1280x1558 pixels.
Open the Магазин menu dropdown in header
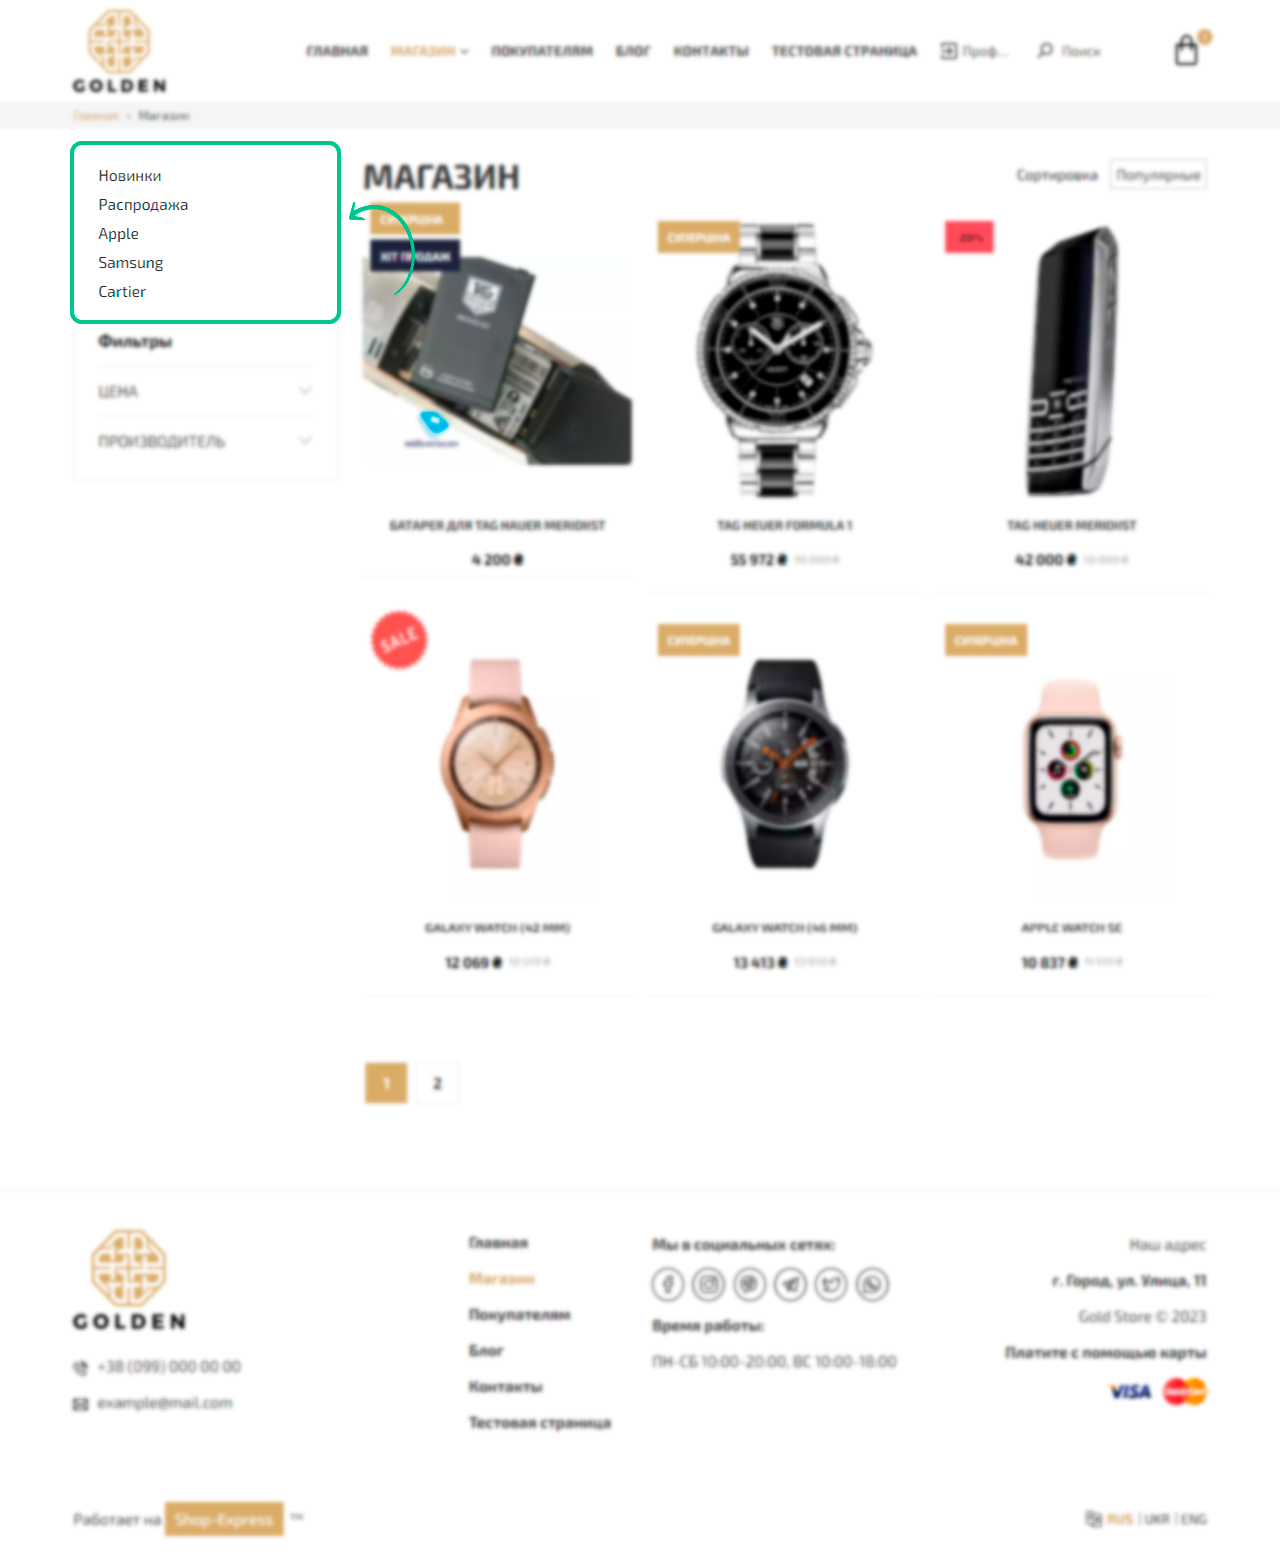429,51
